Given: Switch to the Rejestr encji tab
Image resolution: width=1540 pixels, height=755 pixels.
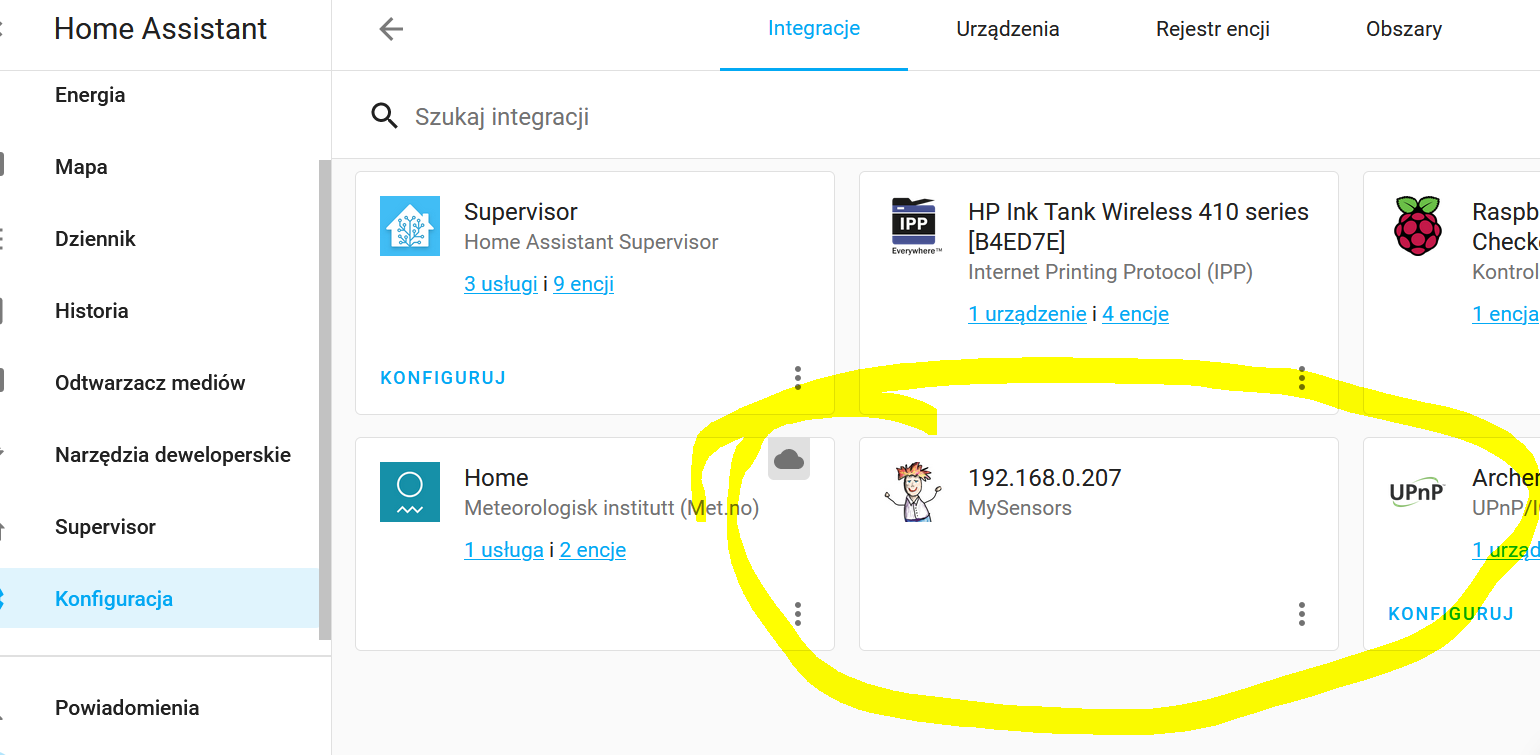Looking at the screenshot, I should 1213,29.
